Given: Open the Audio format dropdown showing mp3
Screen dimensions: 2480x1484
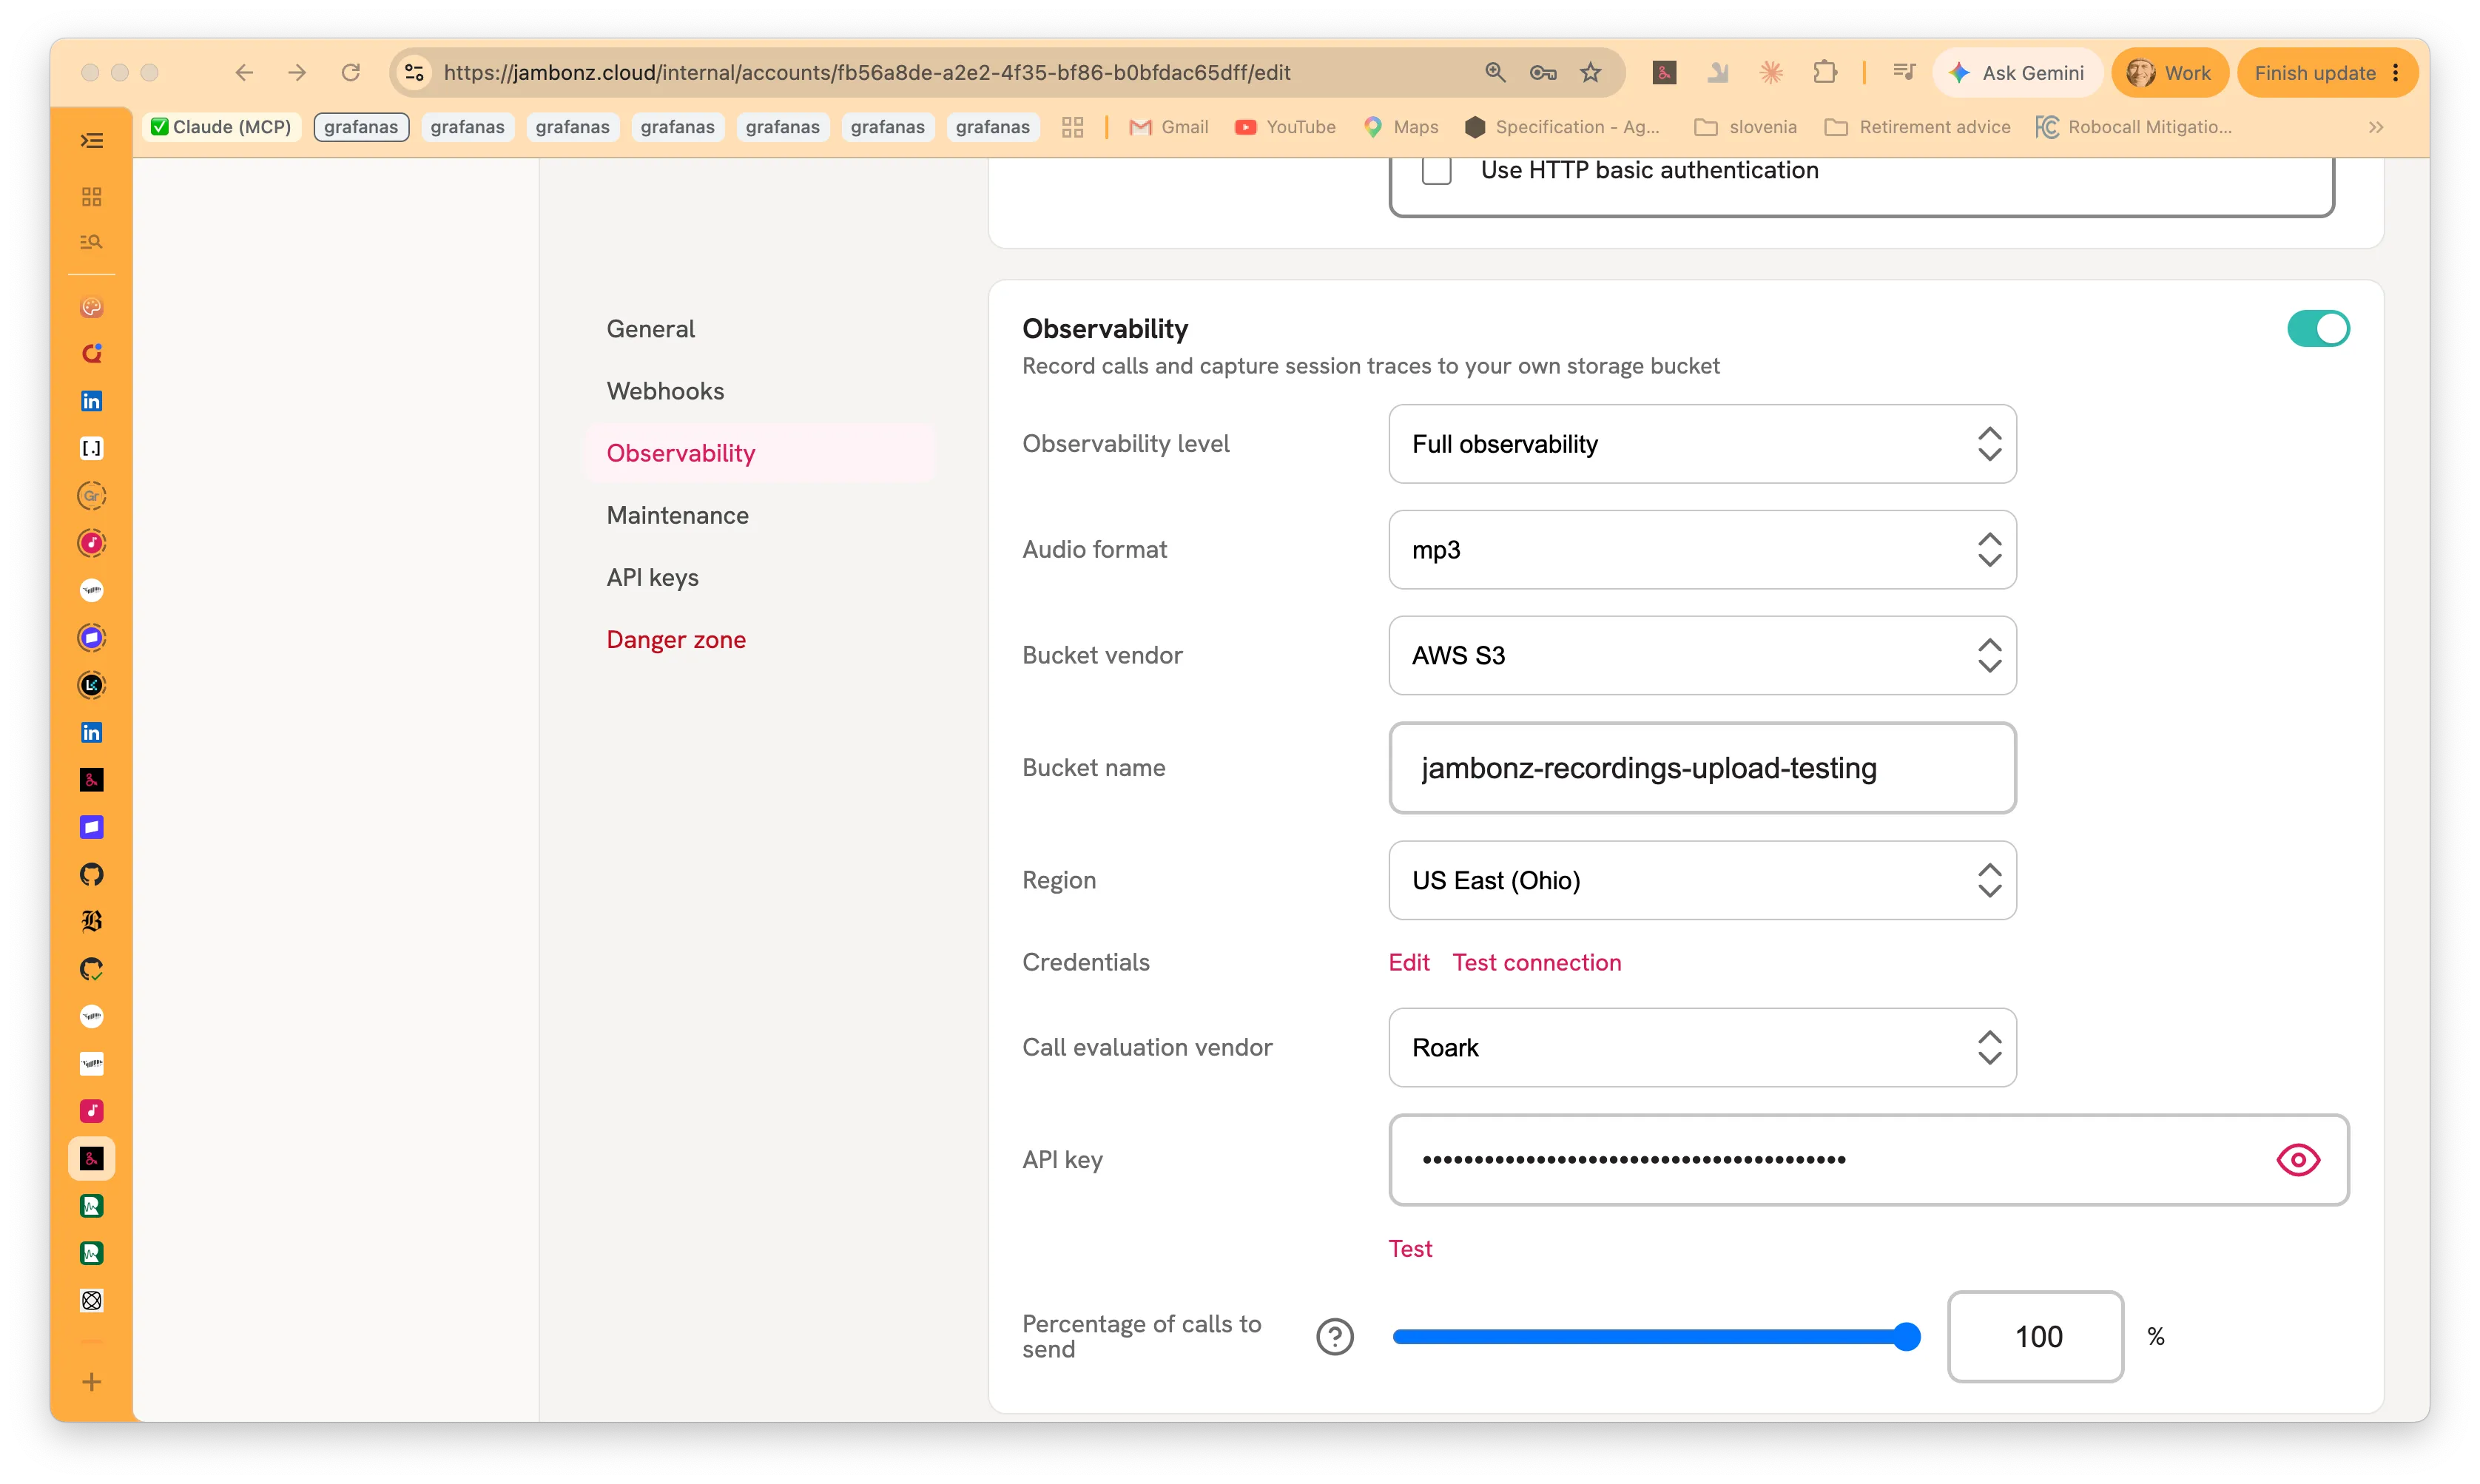Looking at the screenshot, I should coord(1702,549).
